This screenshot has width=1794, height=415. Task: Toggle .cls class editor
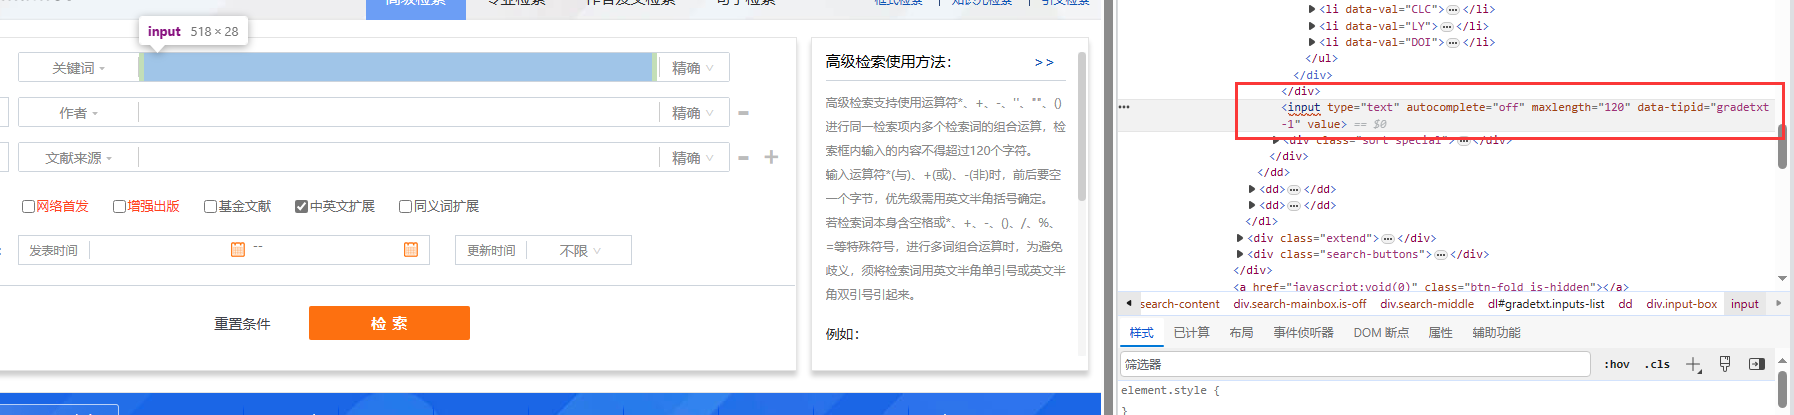coord(1657,364)
